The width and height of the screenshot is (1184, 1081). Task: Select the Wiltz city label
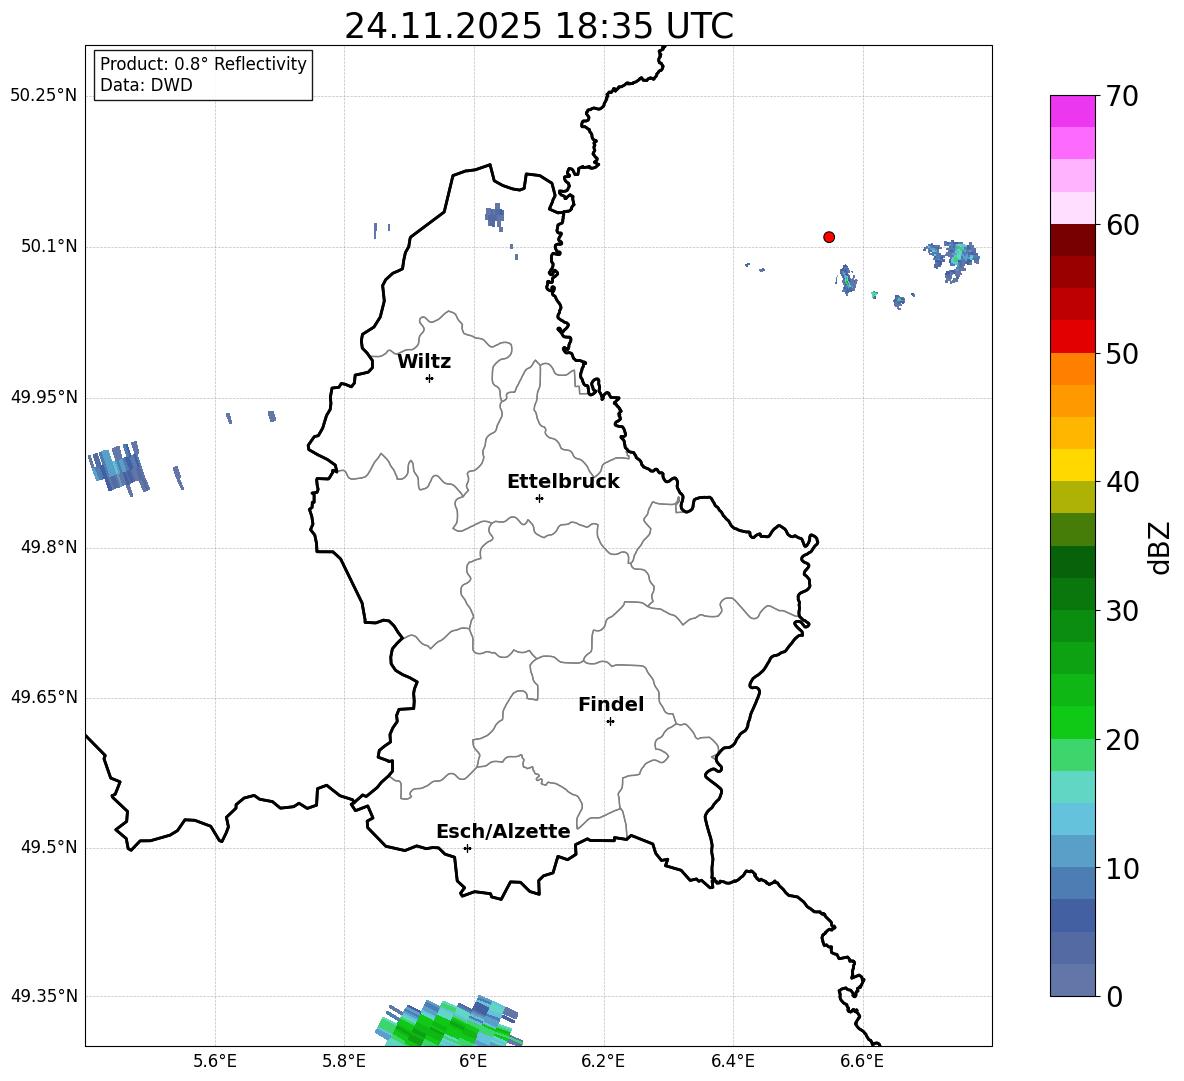pyautogui.click(x=424, y=362)
